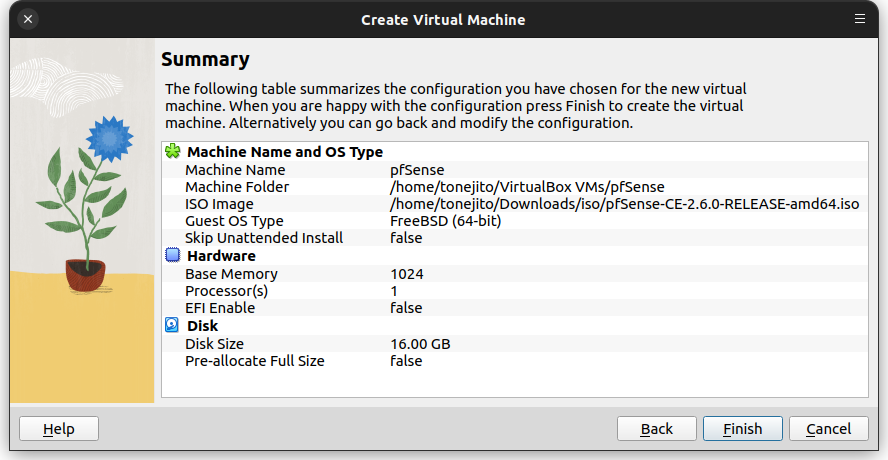Viewport: 888px width, 460px height.
Task: Click the VirtualBox VMs/pfSense folder path
Action: point(527,187)
